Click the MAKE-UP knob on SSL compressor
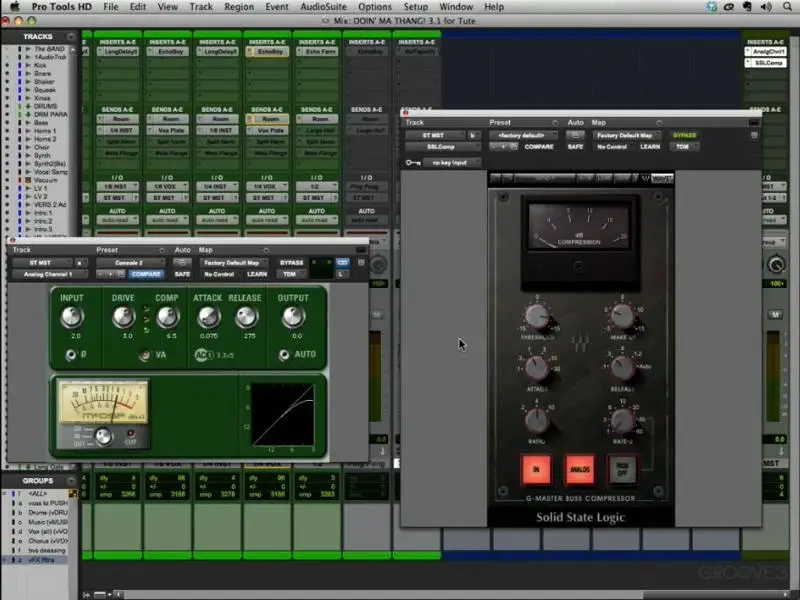This screenshot has height=600, width=800. 622,316
